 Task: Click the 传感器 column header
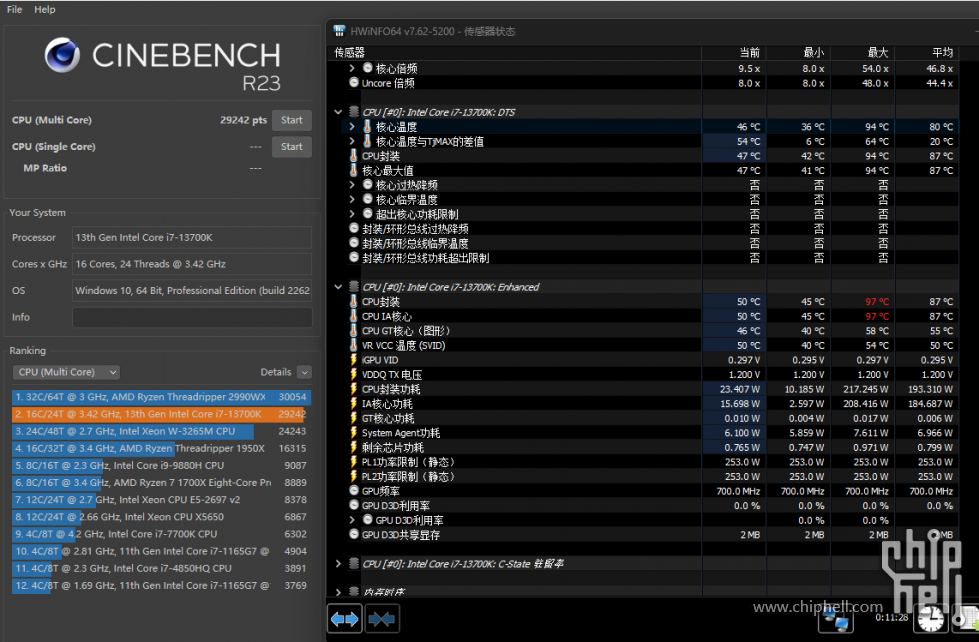pos(350,52)
